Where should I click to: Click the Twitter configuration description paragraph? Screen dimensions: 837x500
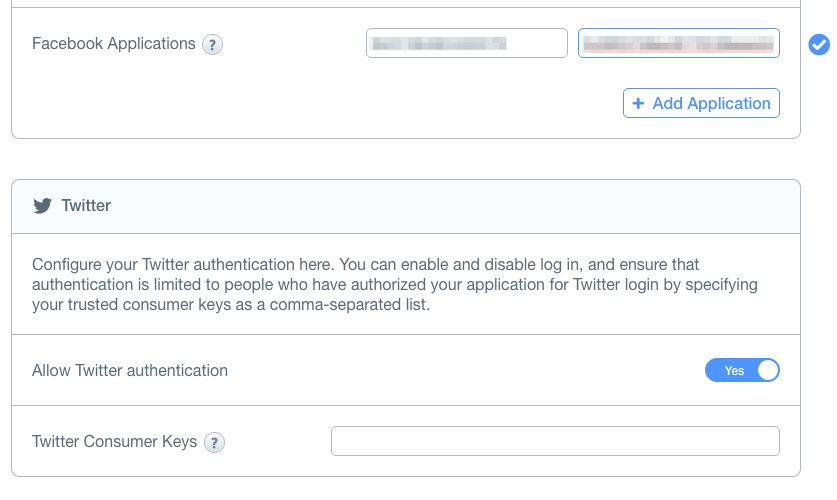pyautogui.click(x=395, y=284)
